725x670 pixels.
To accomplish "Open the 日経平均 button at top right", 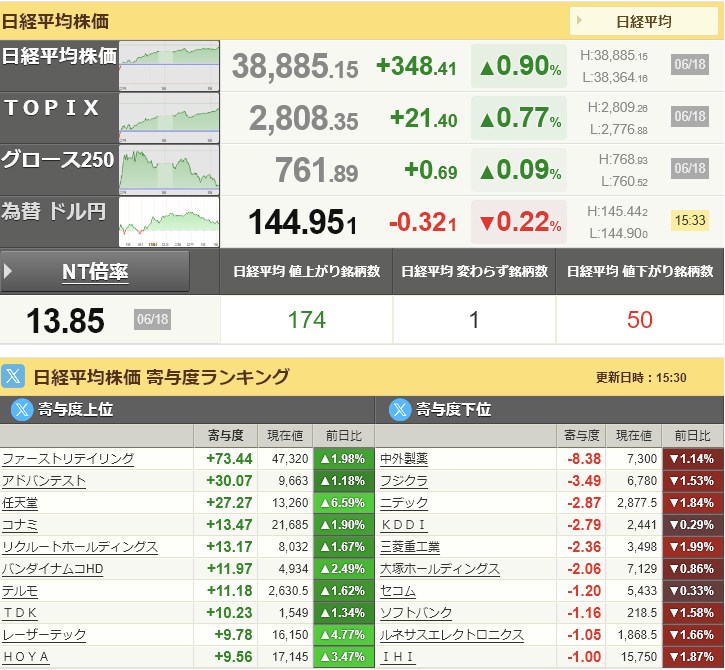I will click(643, 21).
